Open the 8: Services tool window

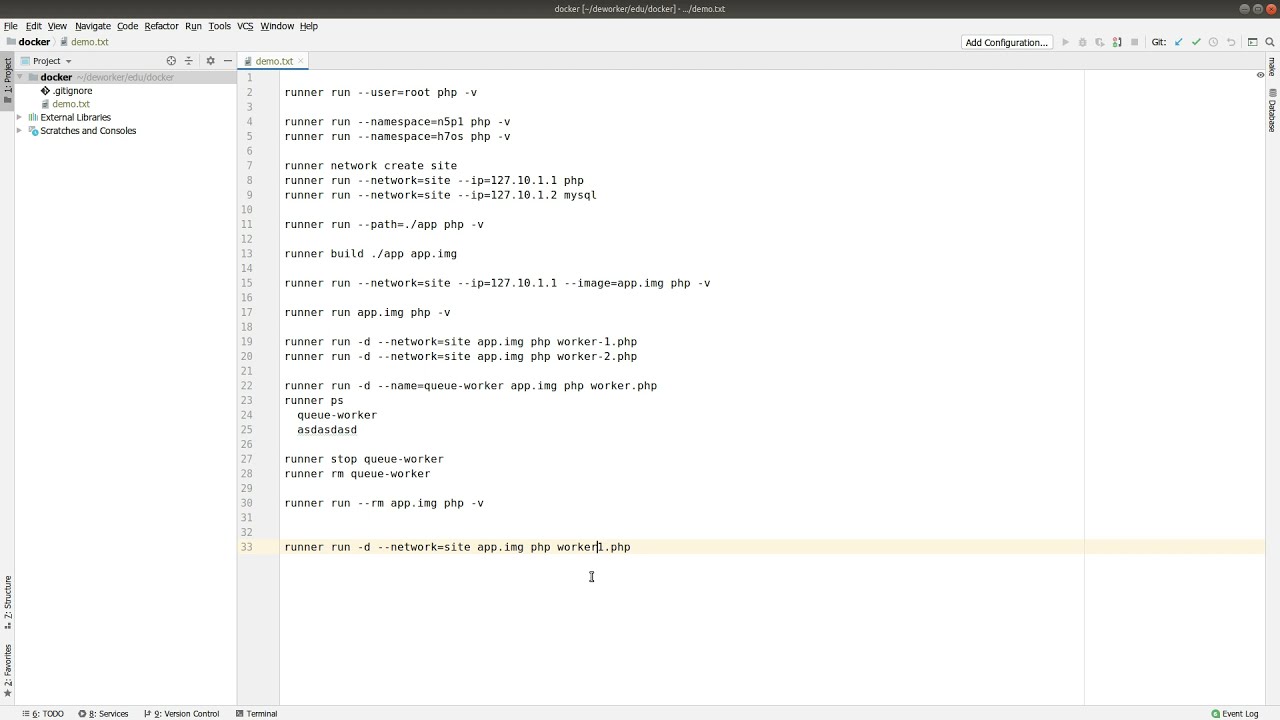[103, 714]
